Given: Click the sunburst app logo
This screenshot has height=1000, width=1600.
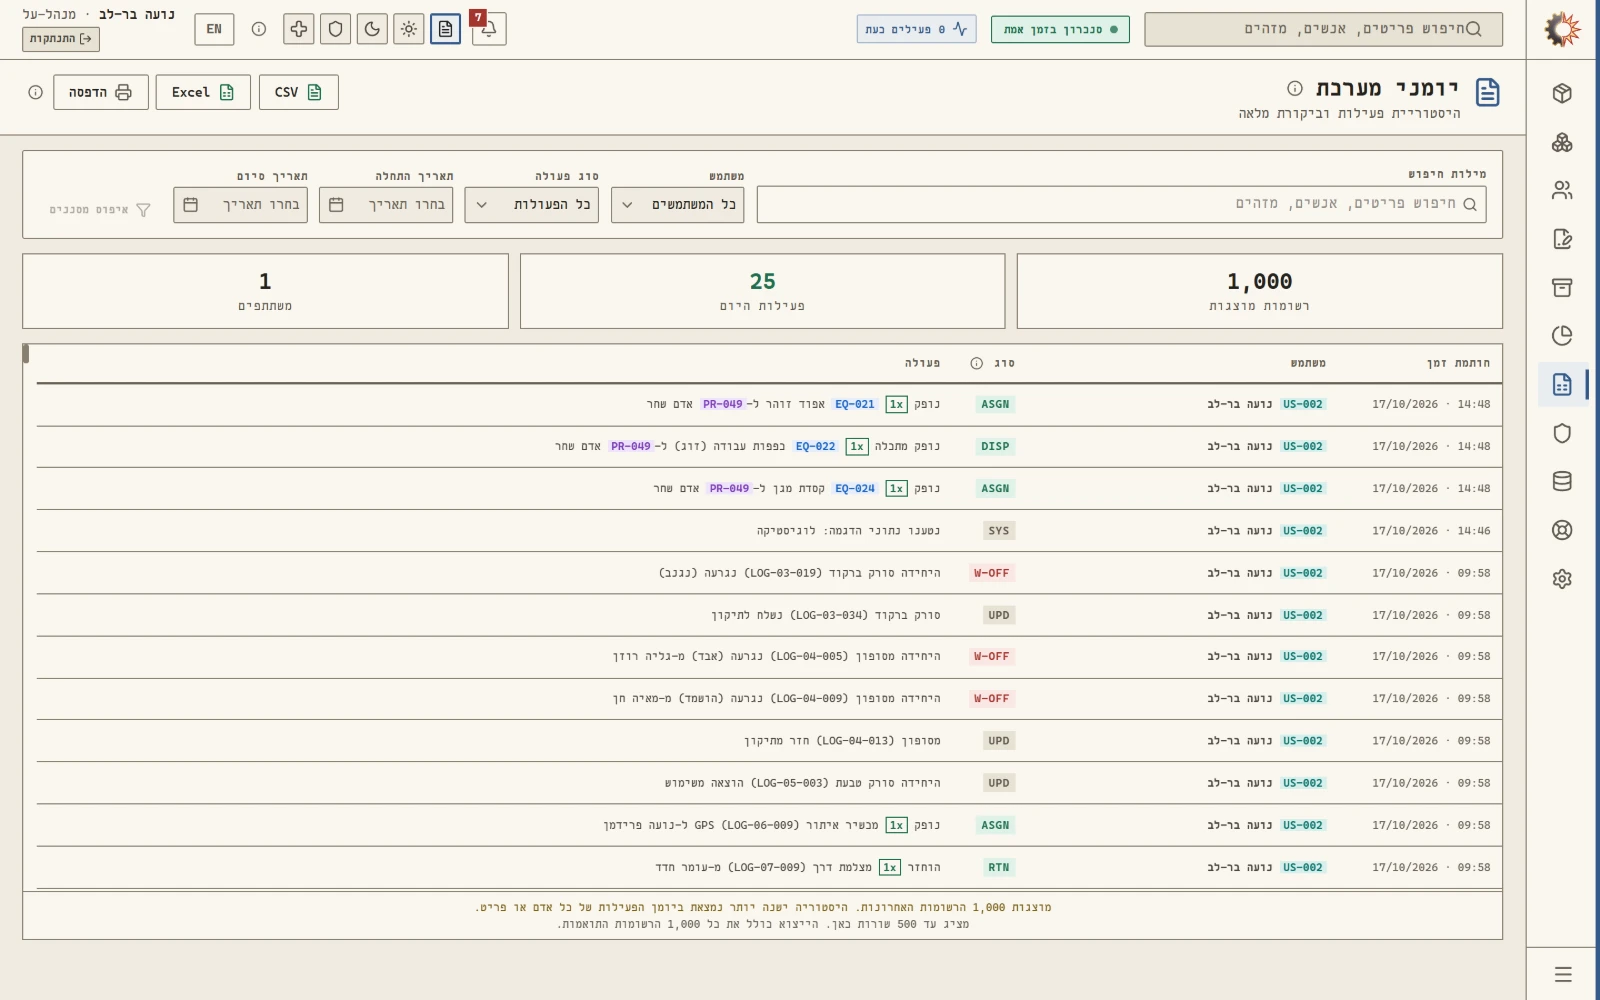Looking at the screenshot, I should (x=1562, y=29).
